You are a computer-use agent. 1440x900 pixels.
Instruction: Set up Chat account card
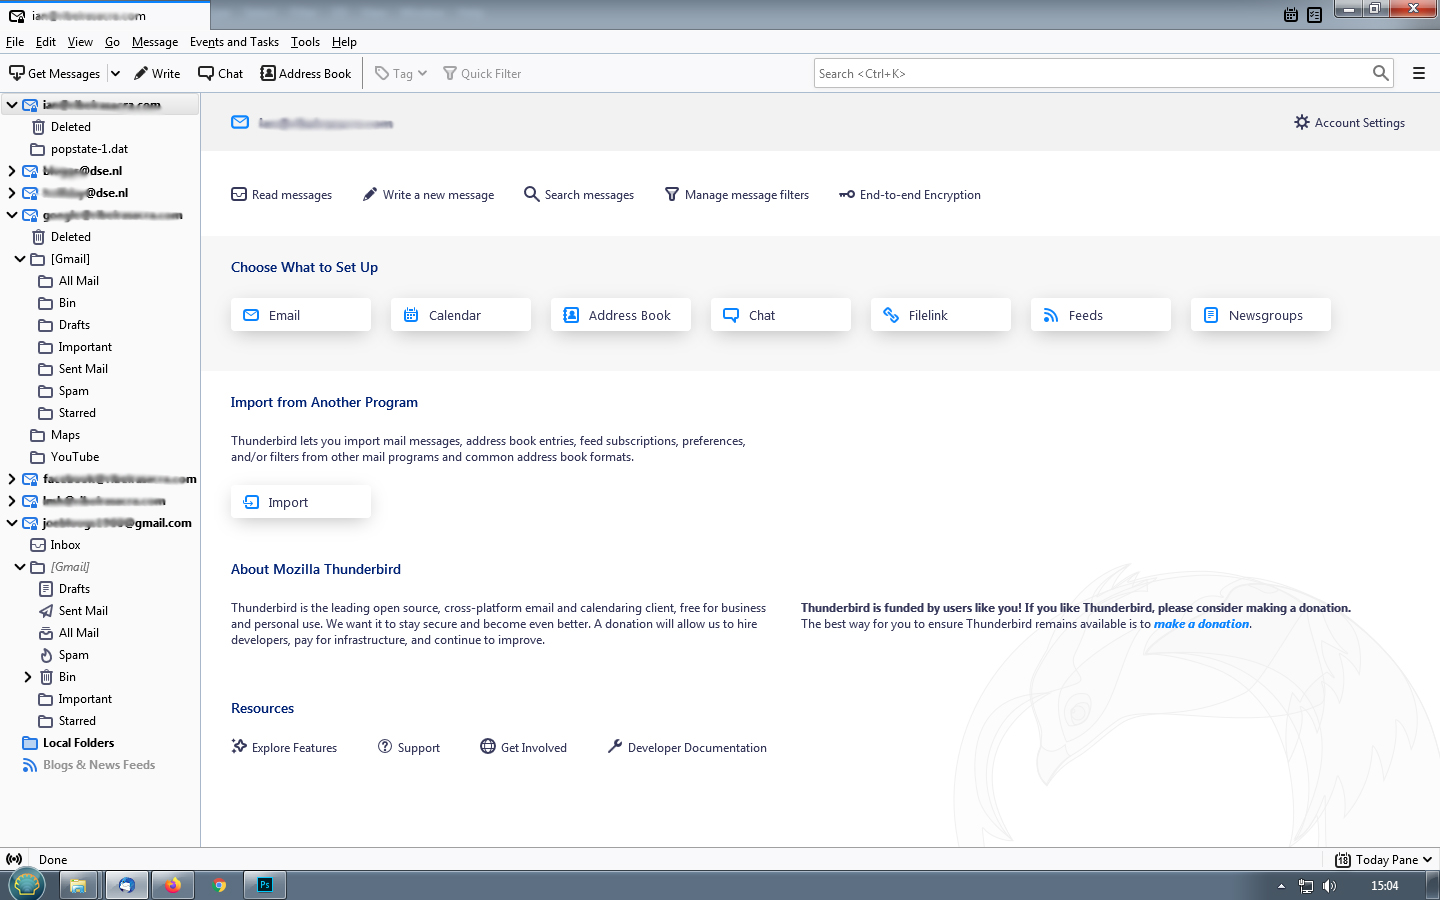pyautogui.click(x=781, y=315)
